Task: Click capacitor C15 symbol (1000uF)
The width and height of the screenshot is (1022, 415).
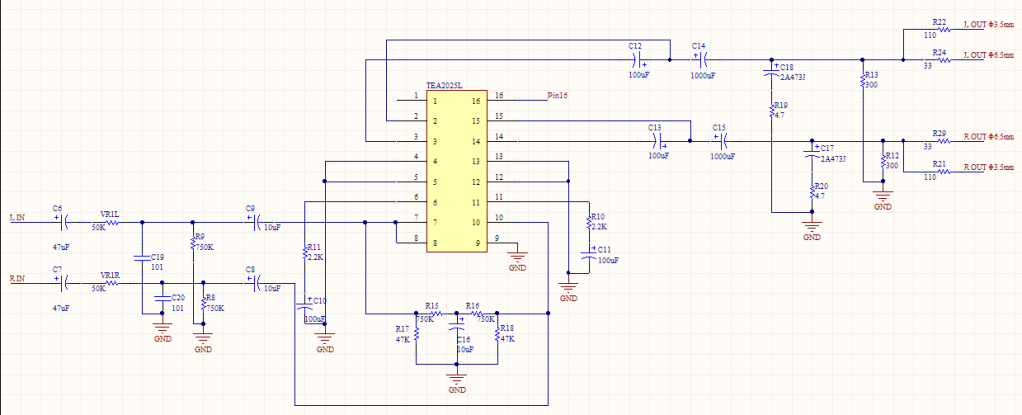Action: (x=719, y=141)
